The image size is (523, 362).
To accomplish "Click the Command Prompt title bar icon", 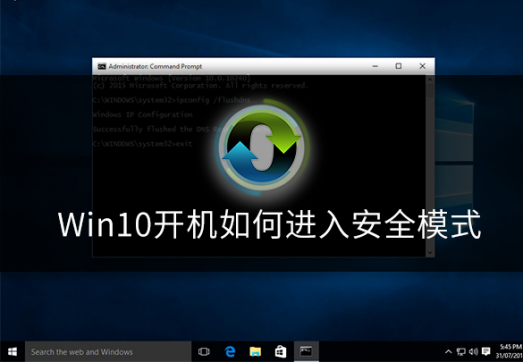I will click(102, 66).
